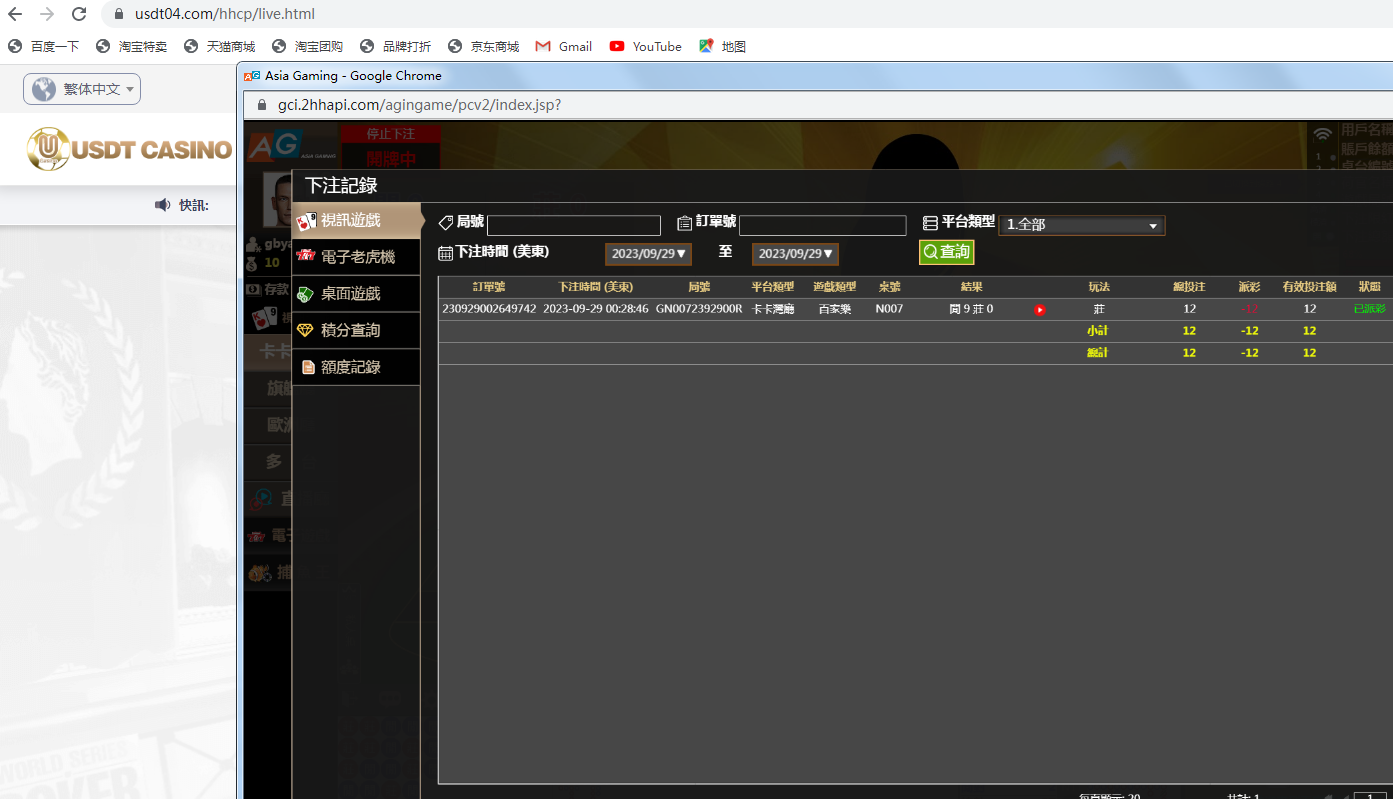Image resolution: width=1393 pixels, height=799 pixels.
Task: Click the 總計 total label
Action: [x=1098, y=353]
